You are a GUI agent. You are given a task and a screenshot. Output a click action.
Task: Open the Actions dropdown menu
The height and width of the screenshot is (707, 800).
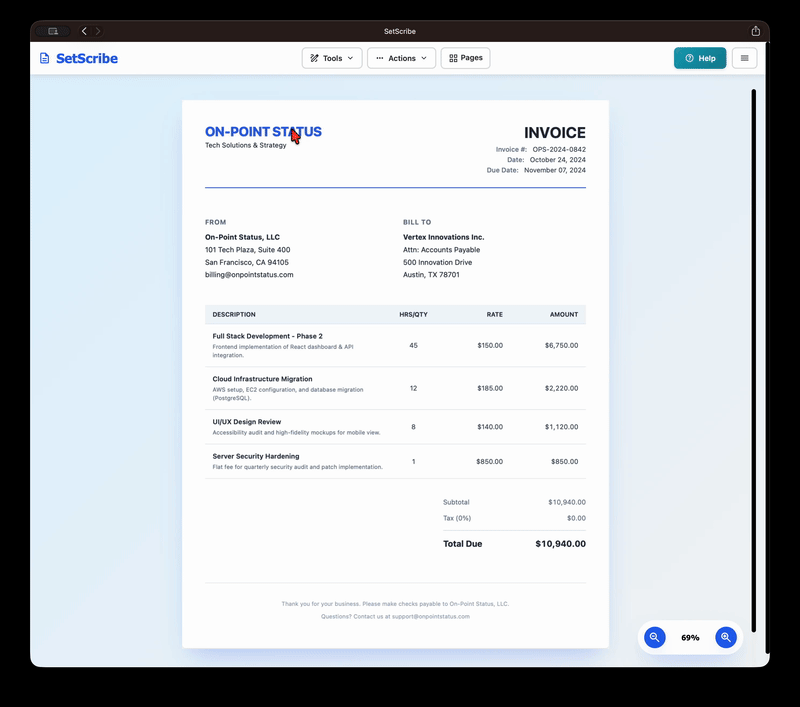point(401,58)
